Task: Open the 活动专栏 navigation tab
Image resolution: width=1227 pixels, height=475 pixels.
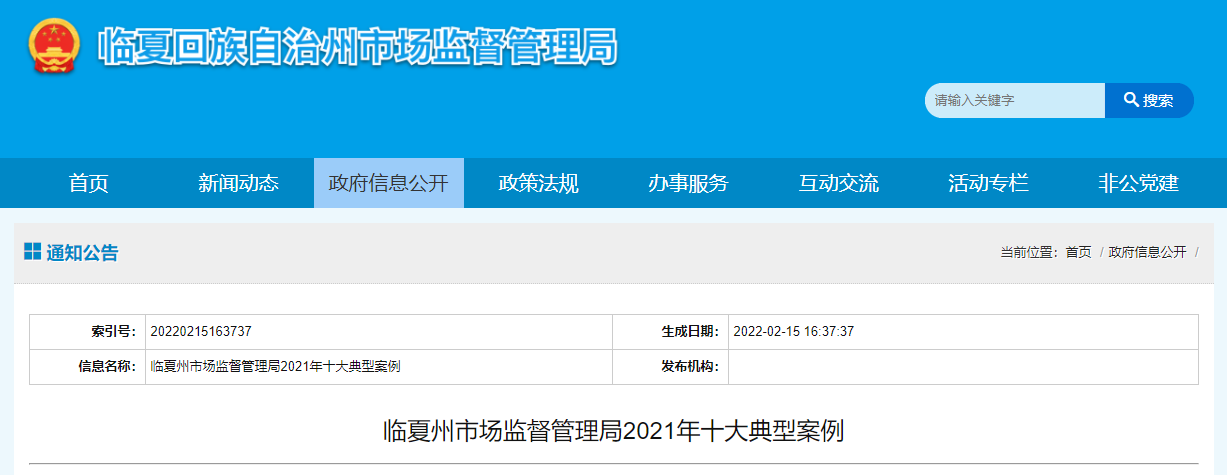Action: [x=989, y=183]
